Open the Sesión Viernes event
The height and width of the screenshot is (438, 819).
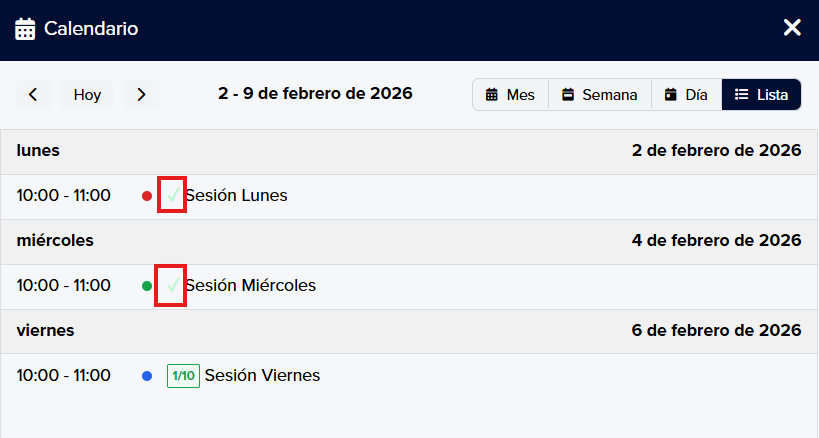click(262, 376)
